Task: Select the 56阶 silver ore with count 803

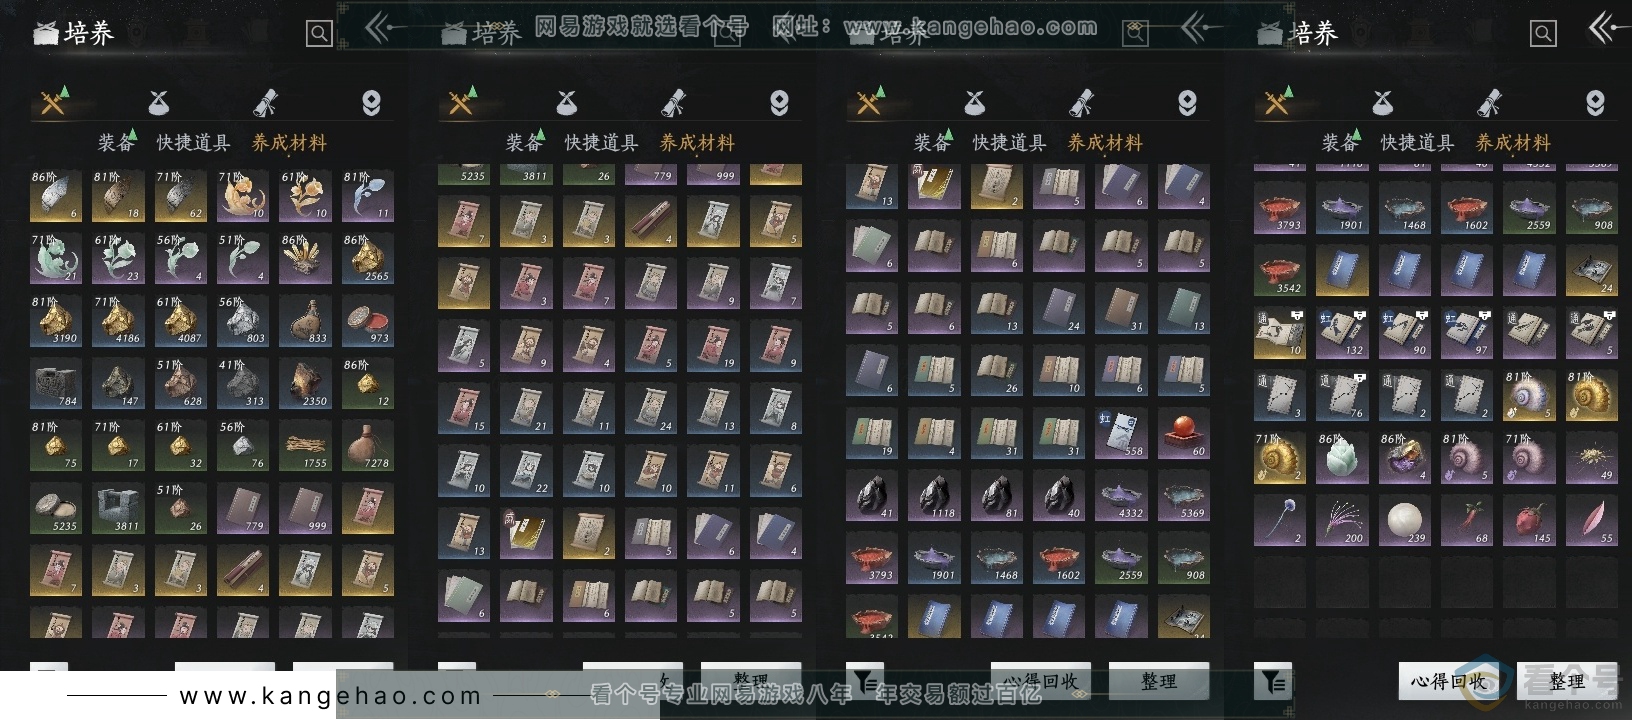Action: tap(243, 320)
